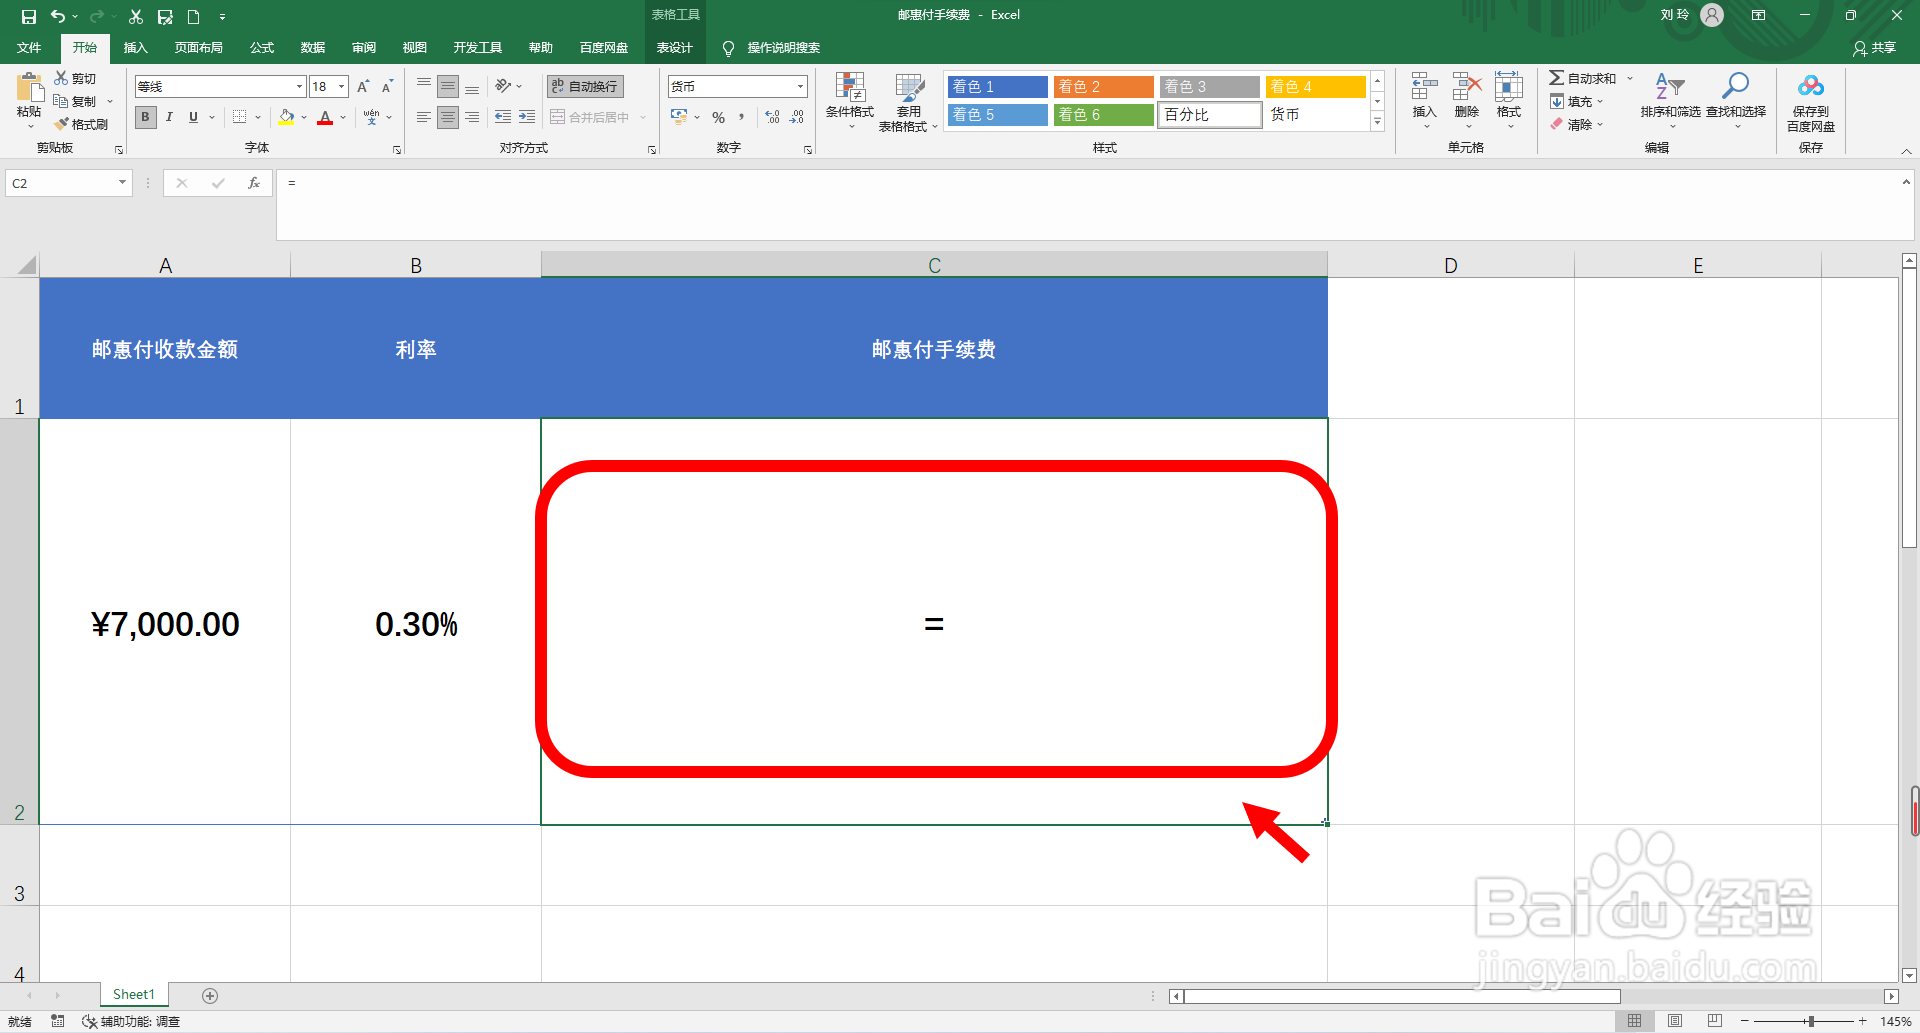Expand the Name Box dropdown
This screenshot has width=1920, height=1033.
pyautogui.click(x=122, y=183)
